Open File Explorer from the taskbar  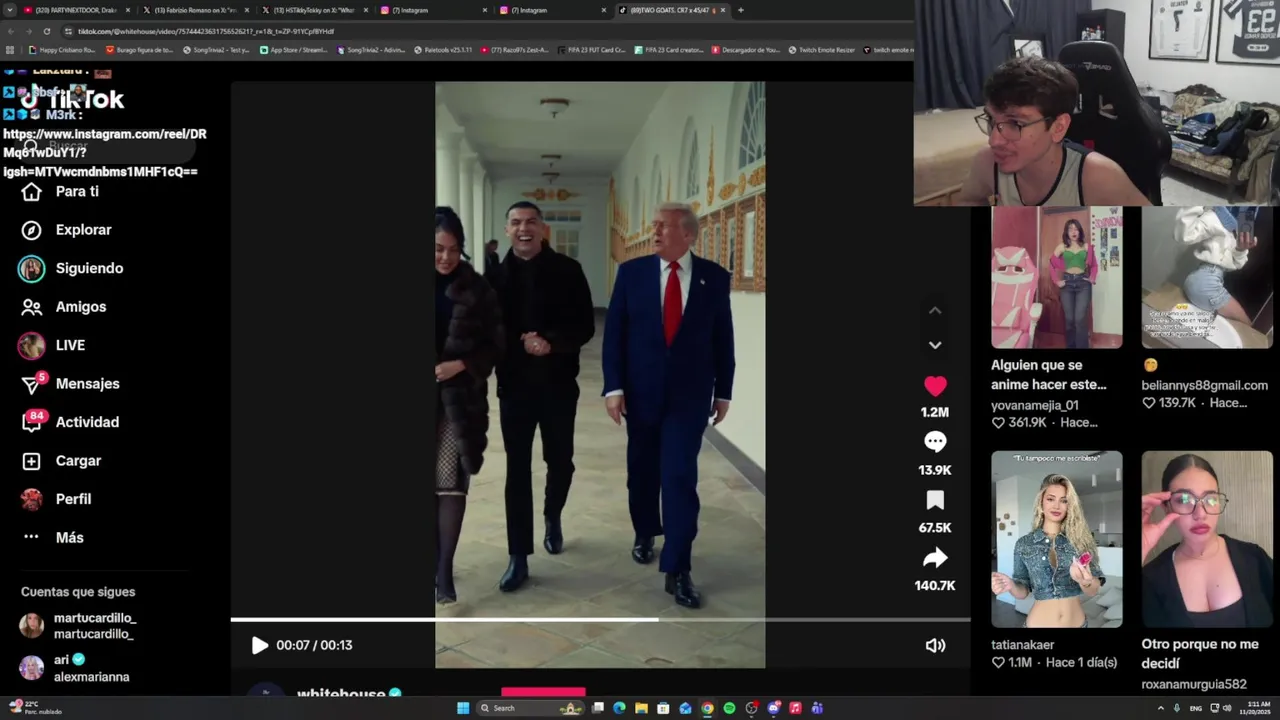click(x=641, y=708)
